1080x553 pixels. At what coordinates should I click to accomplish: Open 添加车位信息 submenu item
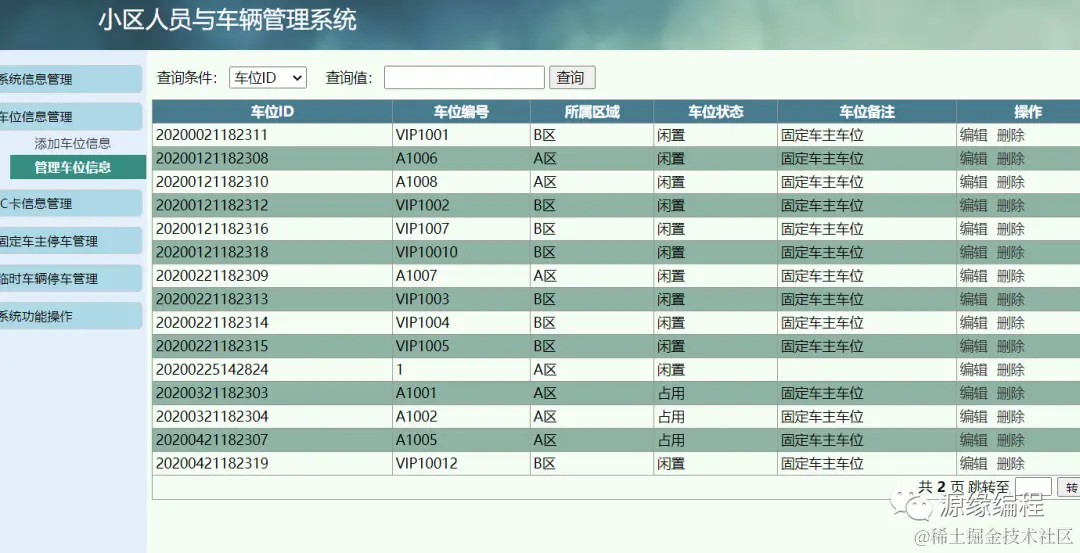click(73, 143)
